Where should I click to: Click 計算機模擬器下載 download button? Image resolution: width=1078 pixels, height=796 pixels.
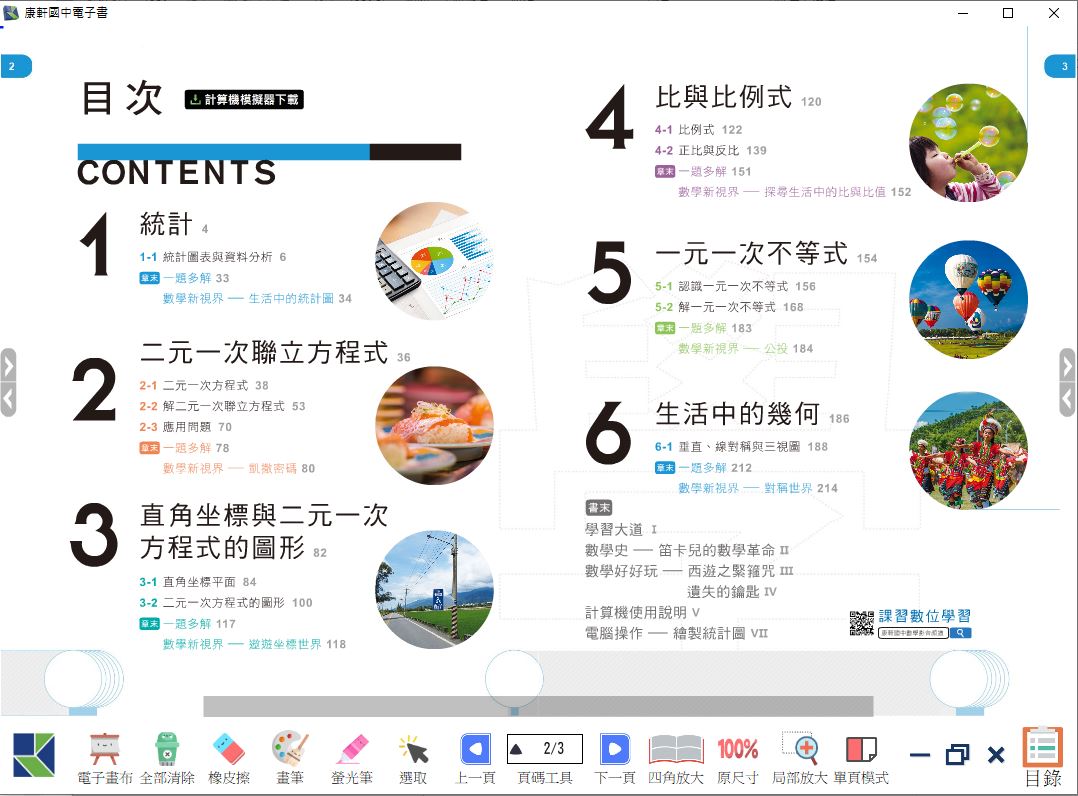(x=244, y=99)
